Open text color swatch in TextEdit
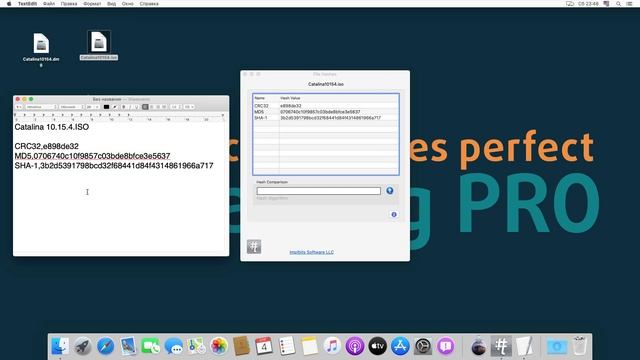Screen dimensions: 640x360 [106, 107]
